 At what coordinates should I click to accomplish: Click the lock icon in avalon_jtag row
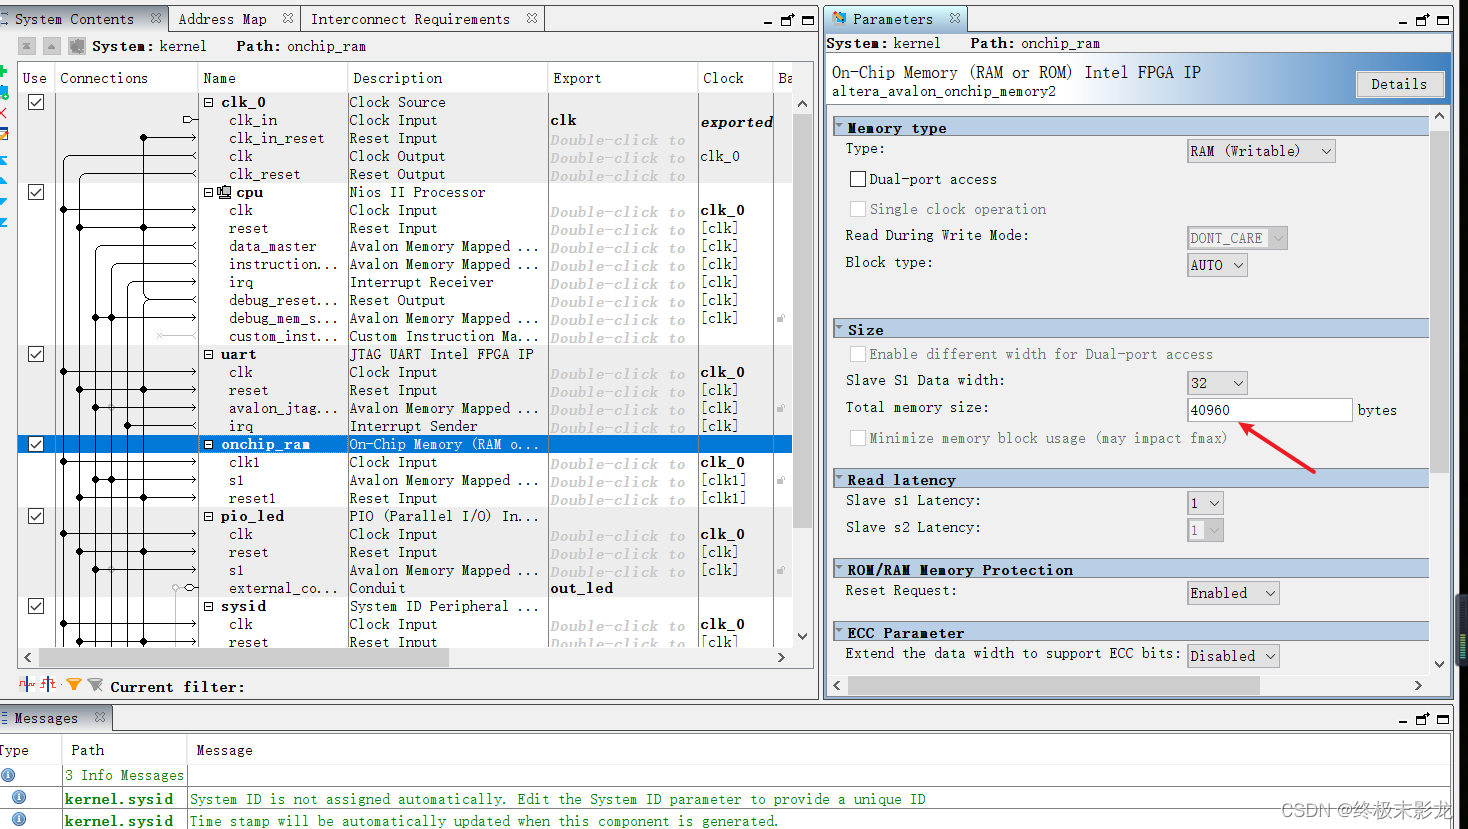(x=781, y=408)
